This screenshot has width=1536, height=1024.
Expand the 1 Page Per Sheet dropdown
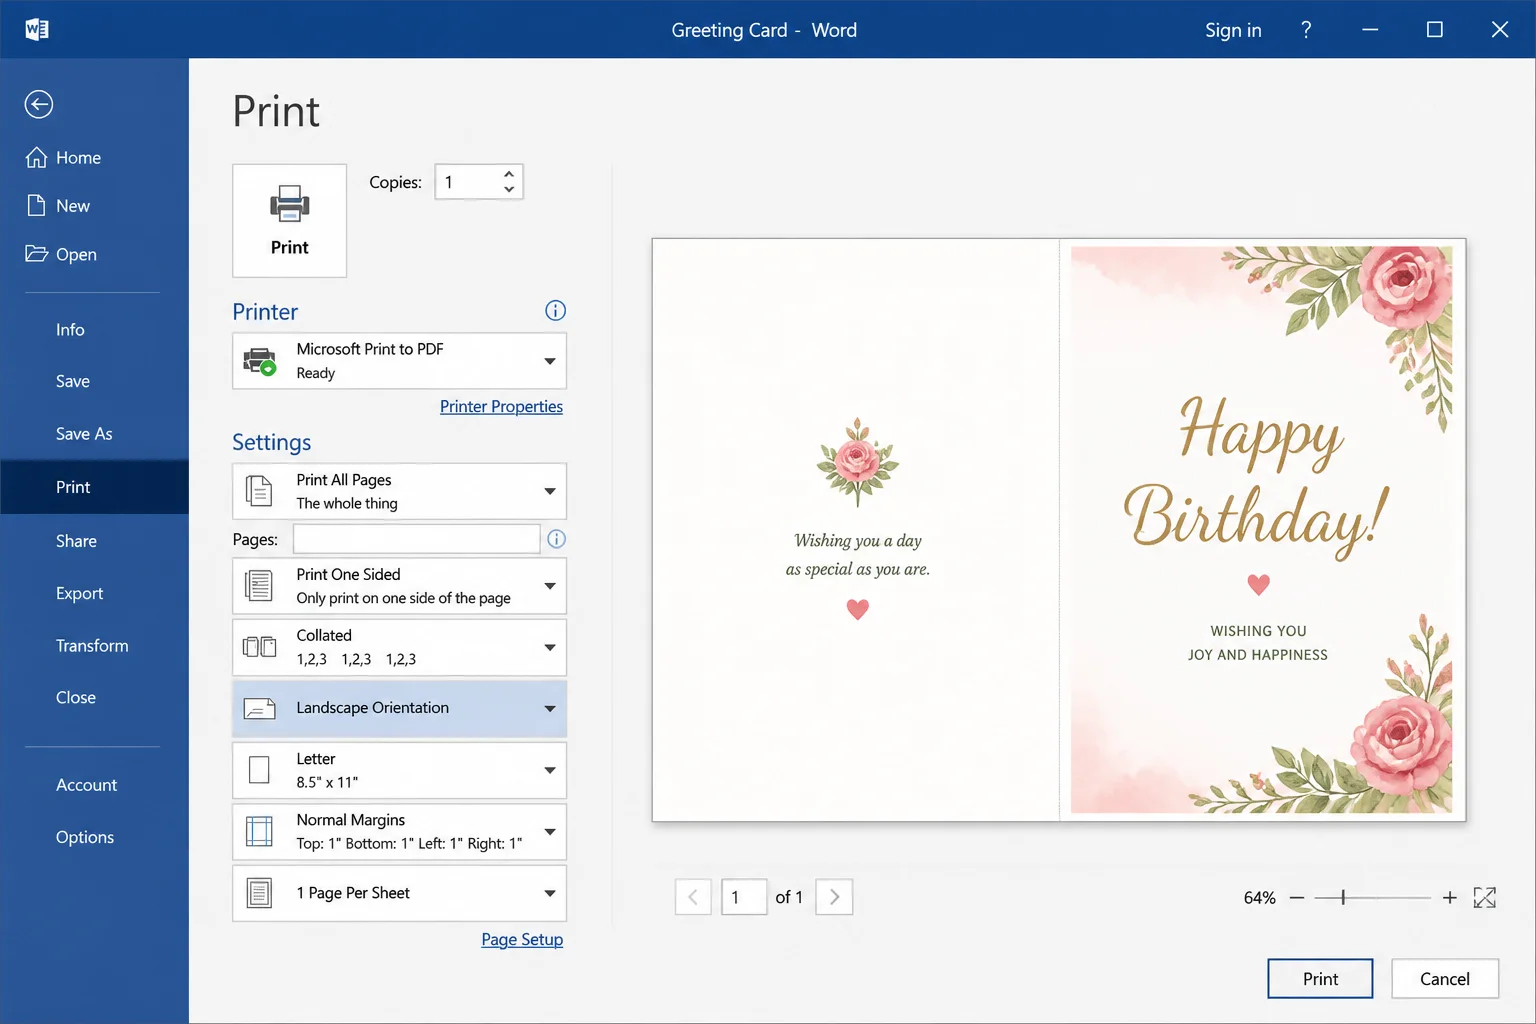tap(550, 893)
